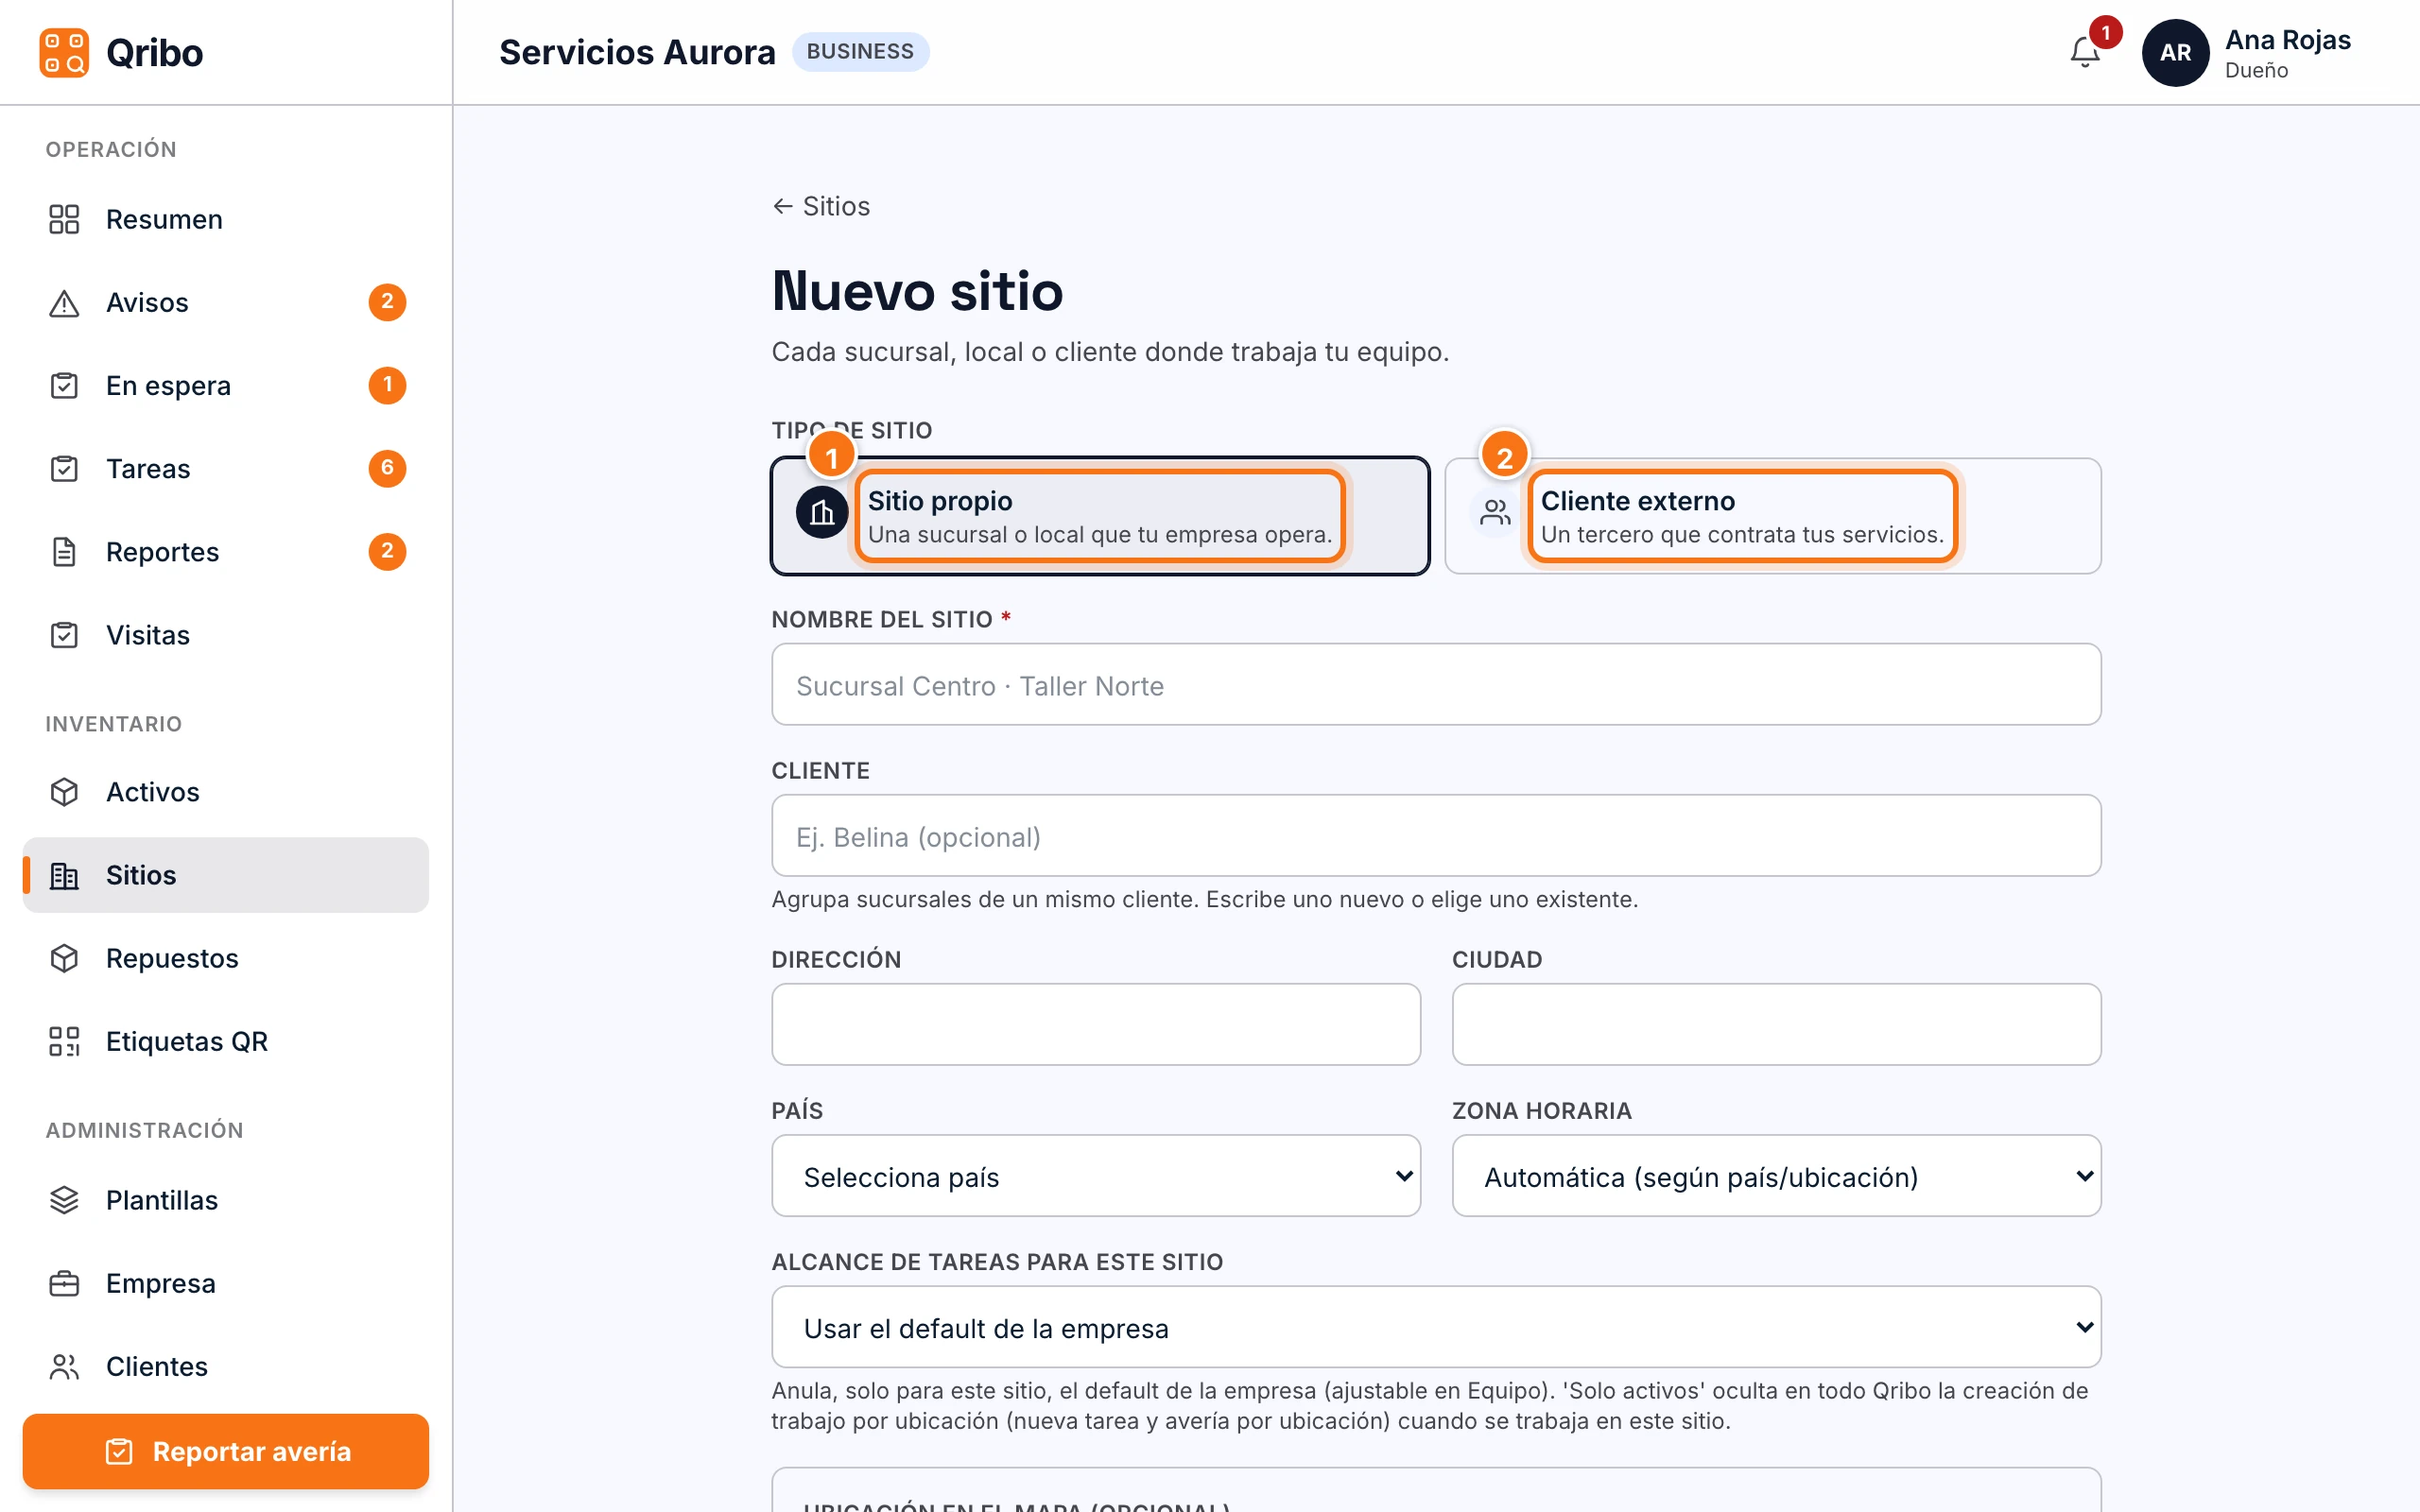The width and height of the screenshot is (2420, 1512).
Task: Click the Servicios Aurora company name
Action: pos(637,52)
